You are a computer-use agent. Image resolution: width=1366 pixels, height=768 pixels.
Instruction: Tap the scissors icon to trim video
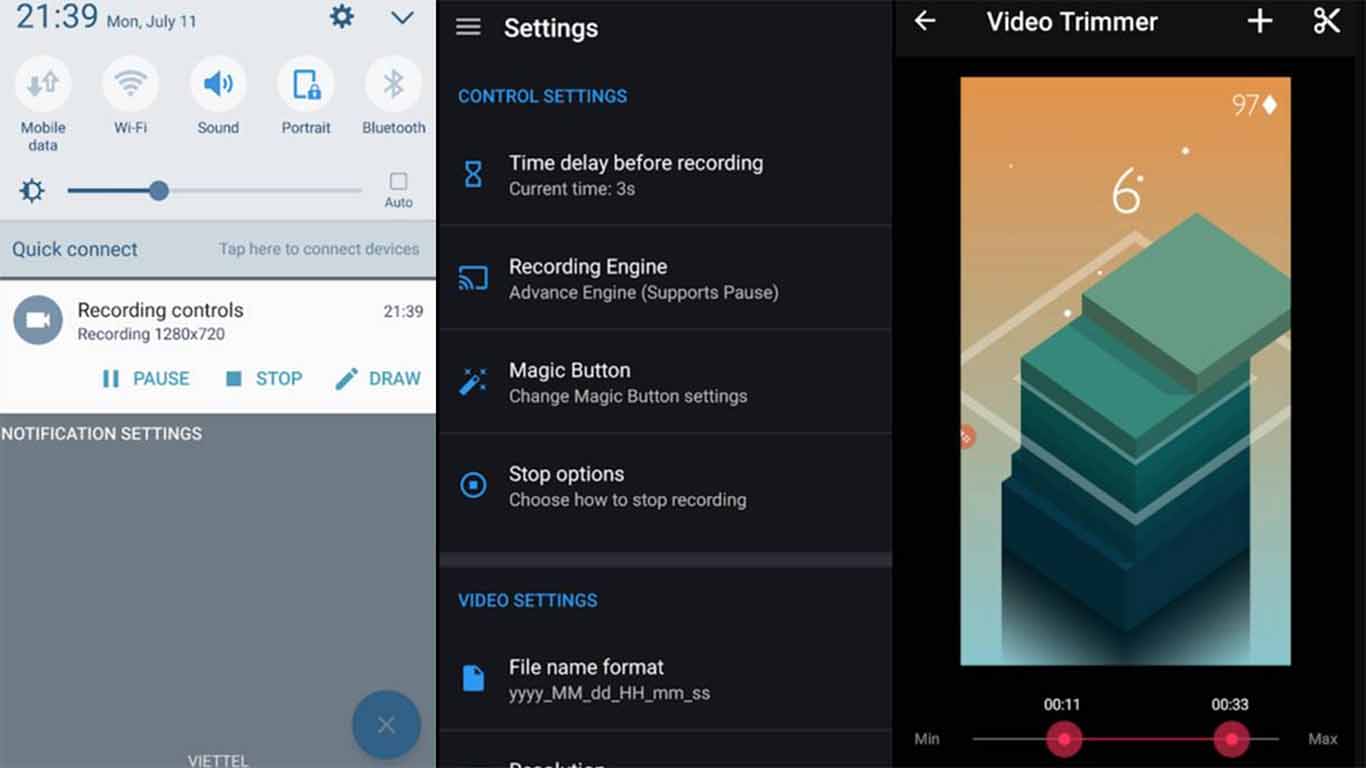click(1326, 20)
